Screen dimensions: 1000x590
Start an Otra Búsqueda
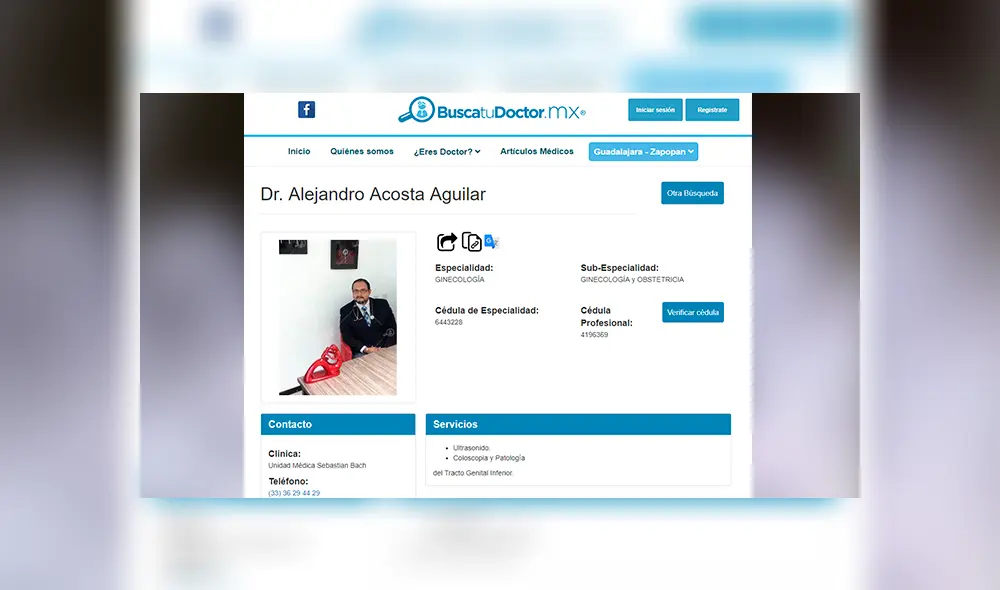(x=692, y=192)
